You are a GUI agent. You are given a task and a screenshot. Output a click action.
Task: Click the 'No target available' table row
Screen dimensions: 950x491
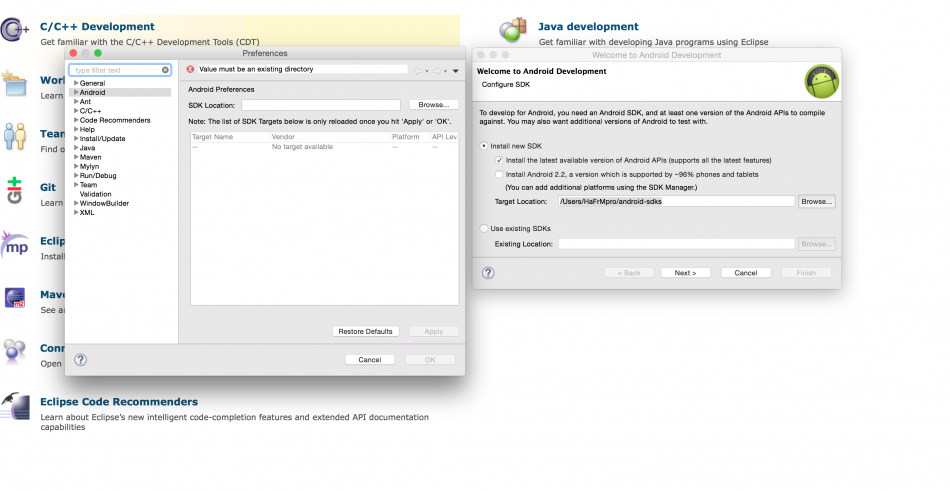click(324, 147)
